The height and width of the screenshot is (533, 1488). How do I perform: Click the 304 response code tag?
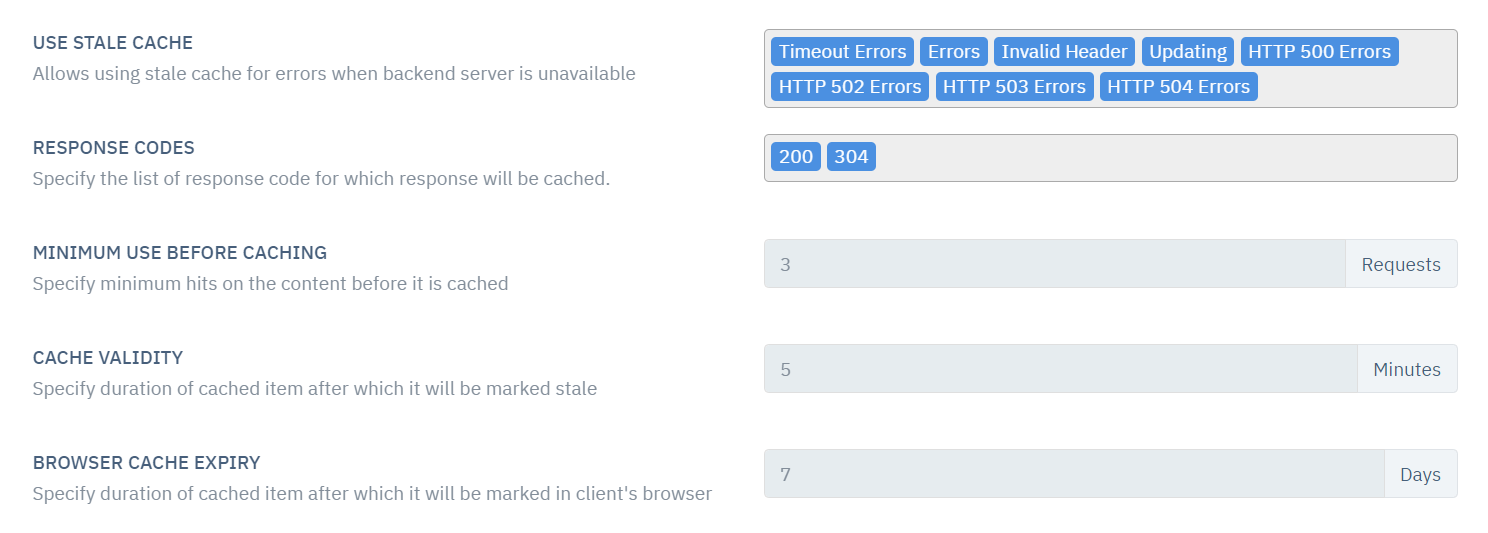click(x=851, y=157)
